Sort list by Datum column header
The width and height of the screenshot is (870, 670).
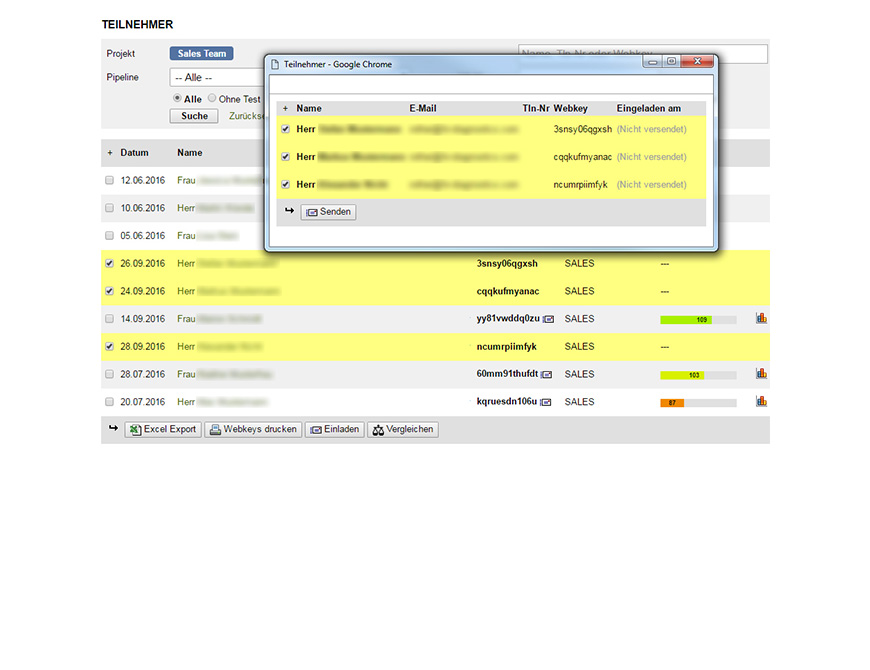[135, 153]
